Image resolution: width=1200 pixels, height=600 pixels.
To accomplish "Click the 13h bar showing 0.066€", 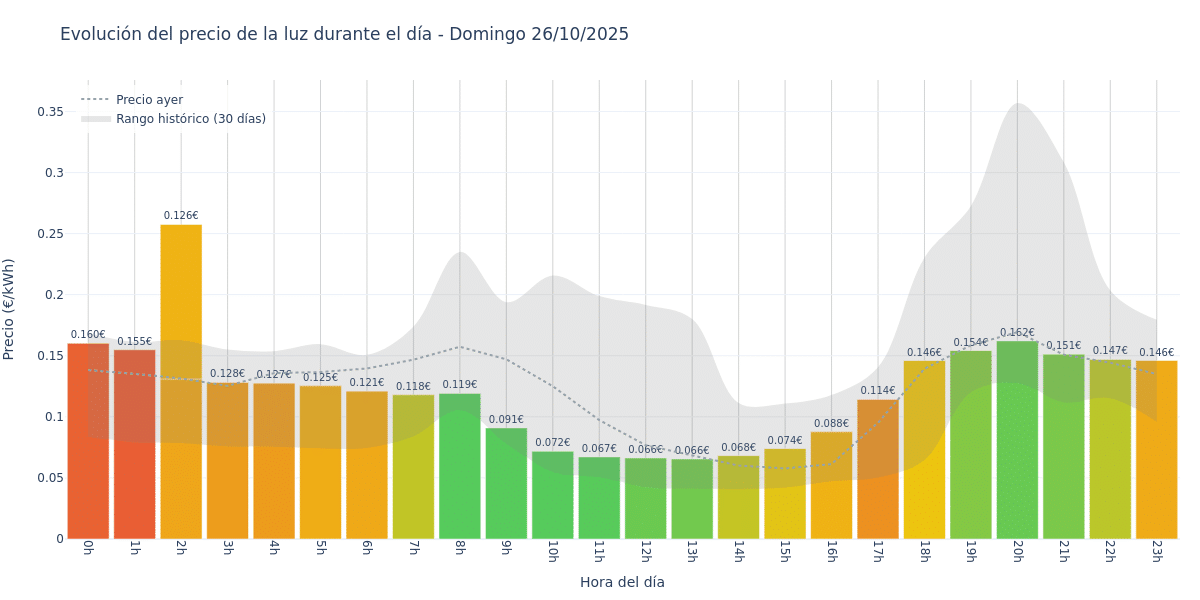I will click(692, 500).
